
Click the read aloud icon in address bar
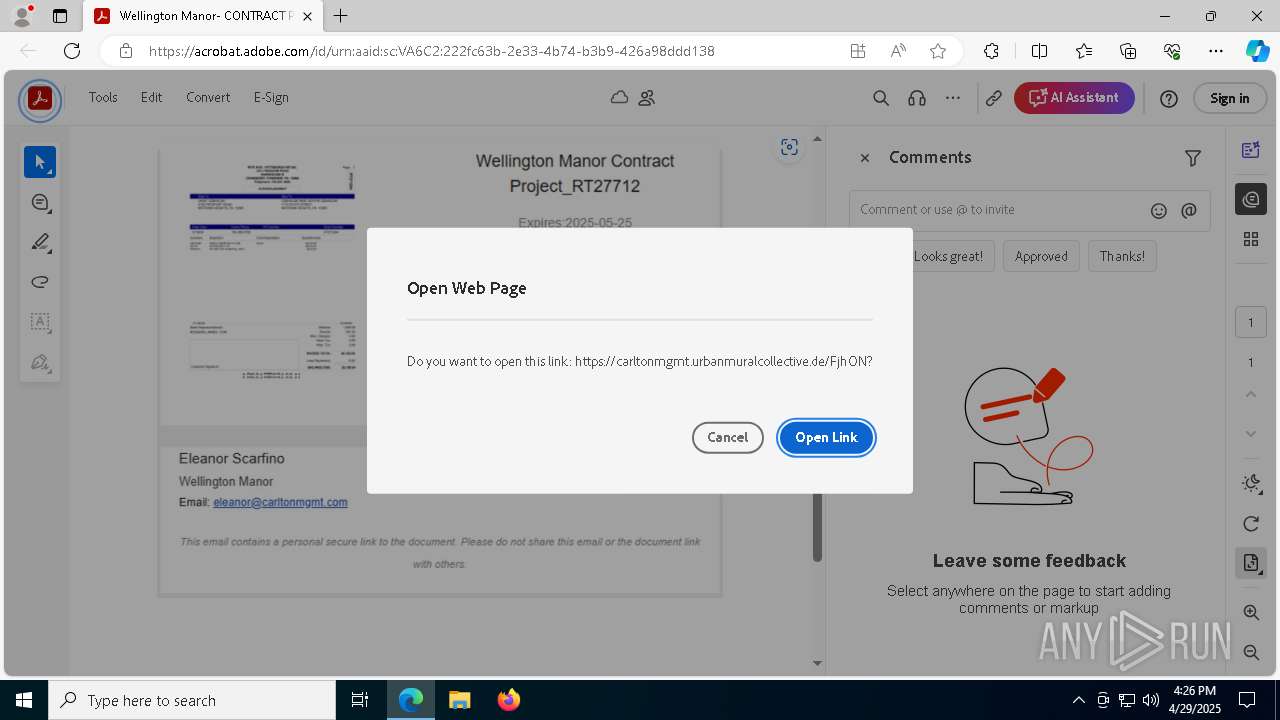[x=898, y=51]
